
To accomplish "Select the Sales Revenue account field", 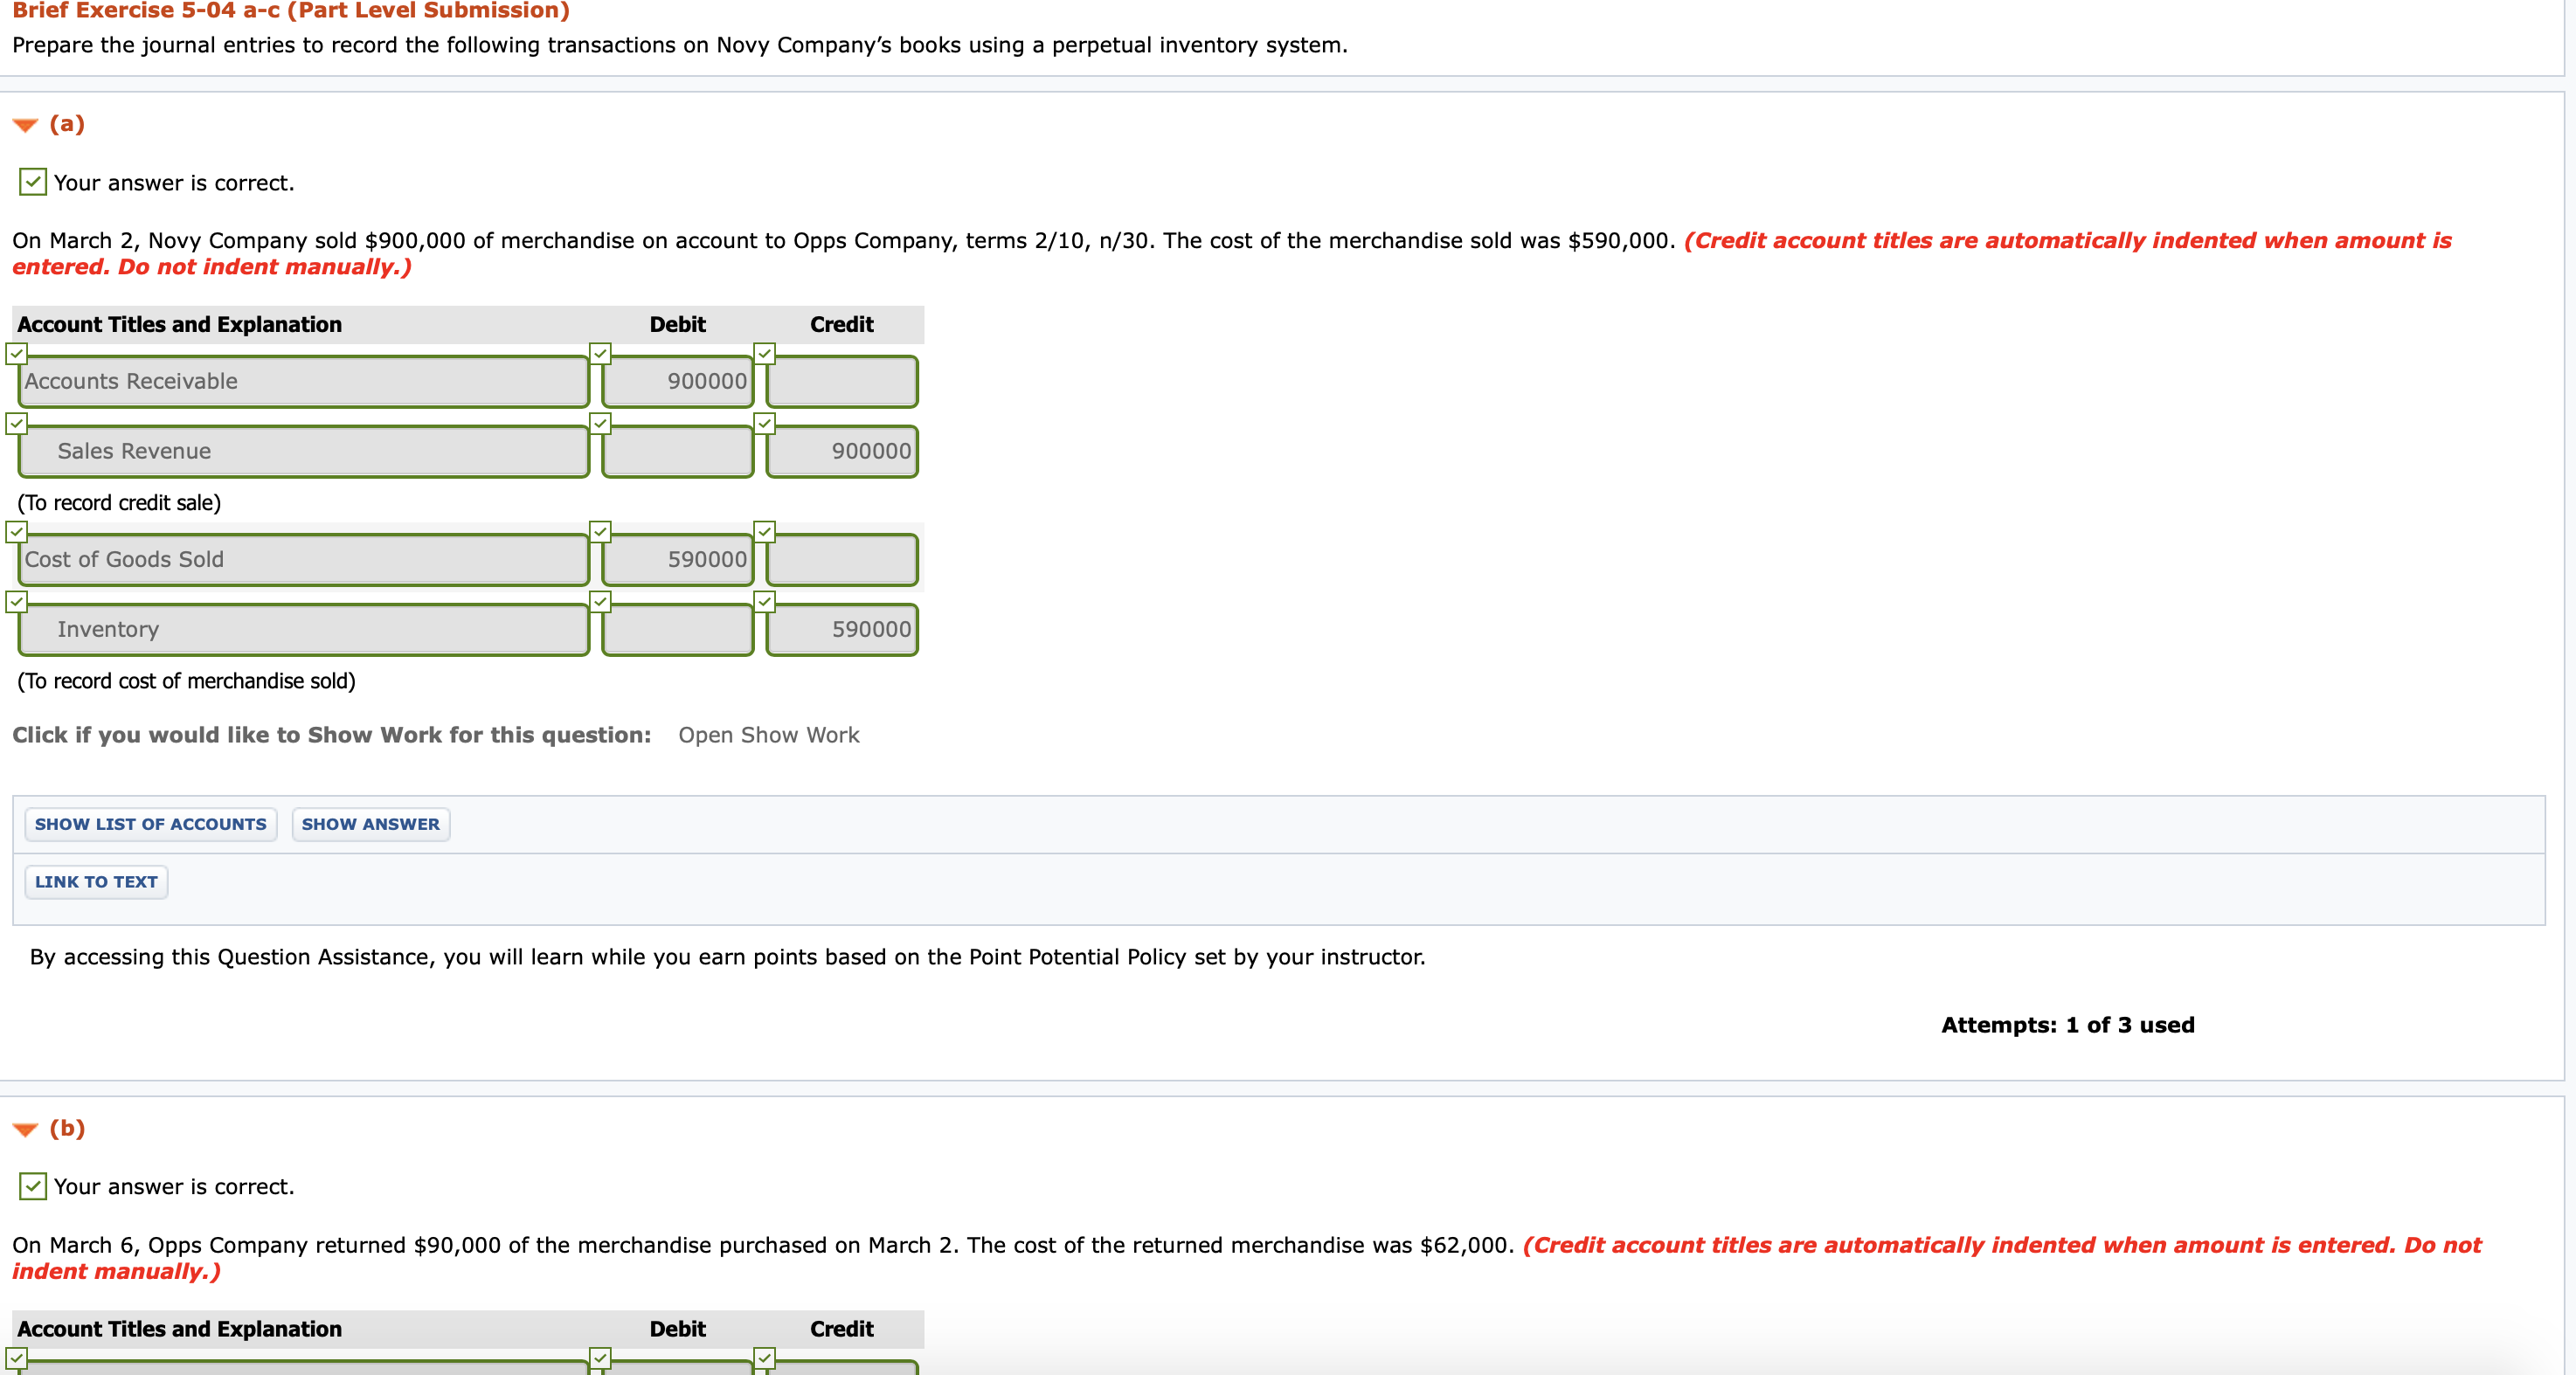I will tap(303, 452).
